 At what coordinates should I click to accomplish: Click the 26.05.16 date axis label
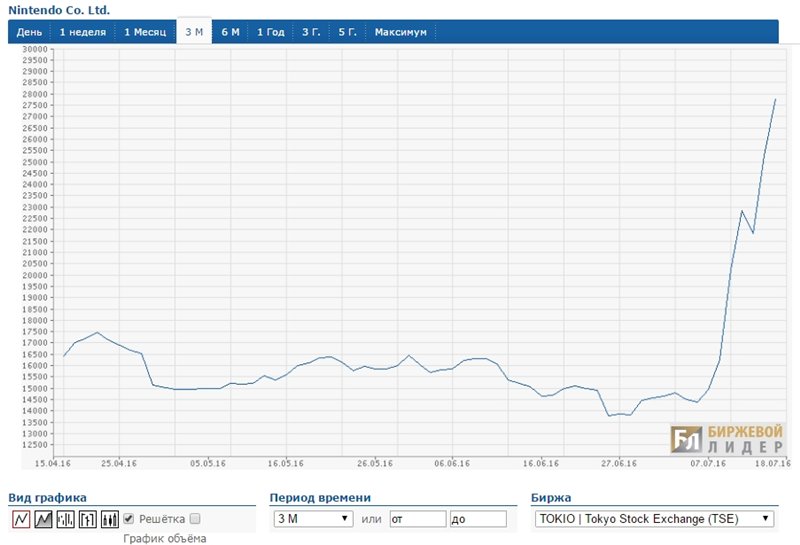click(375, 463)
